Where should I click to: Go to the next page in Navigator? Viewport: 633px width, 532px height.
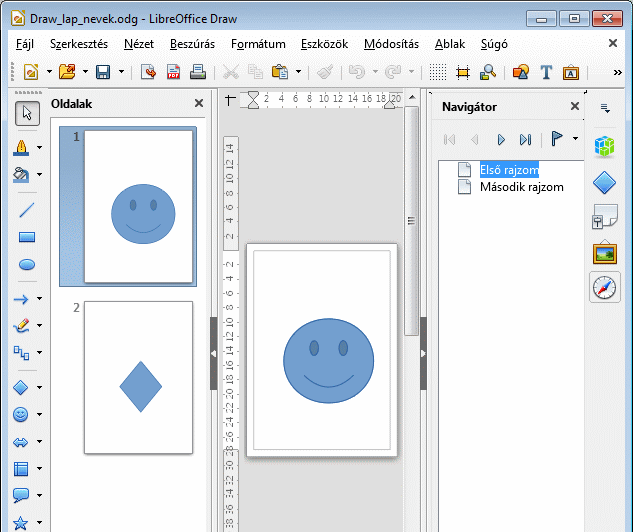(x=501, y=140)
